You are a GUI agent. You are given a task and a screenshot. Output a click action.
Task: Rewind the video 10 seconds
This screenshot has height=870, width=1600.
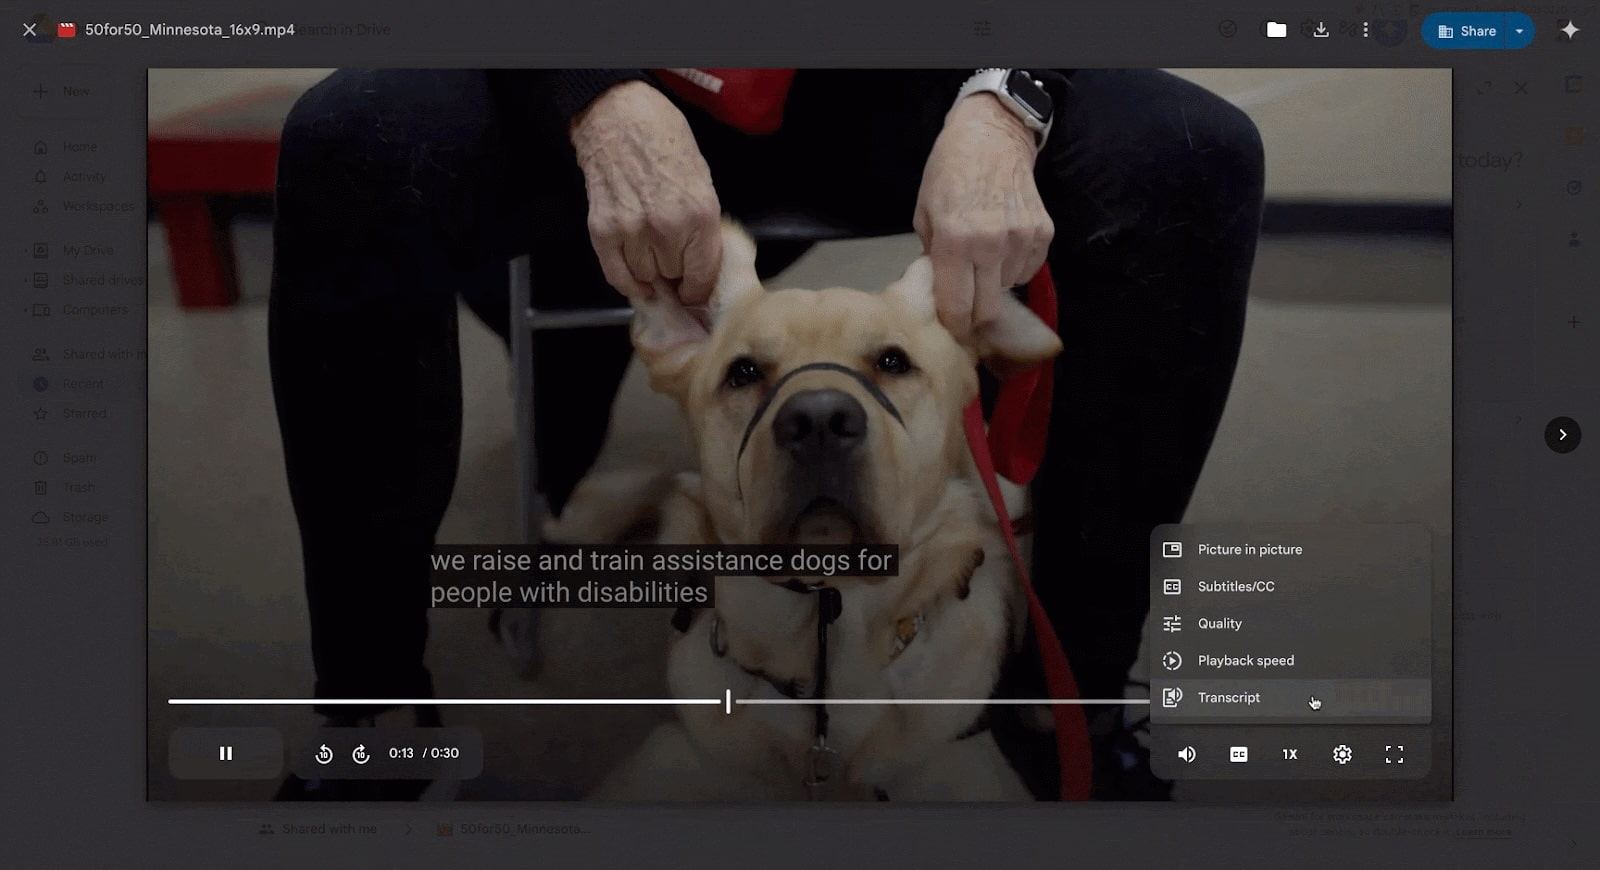[x=324, y=754]
